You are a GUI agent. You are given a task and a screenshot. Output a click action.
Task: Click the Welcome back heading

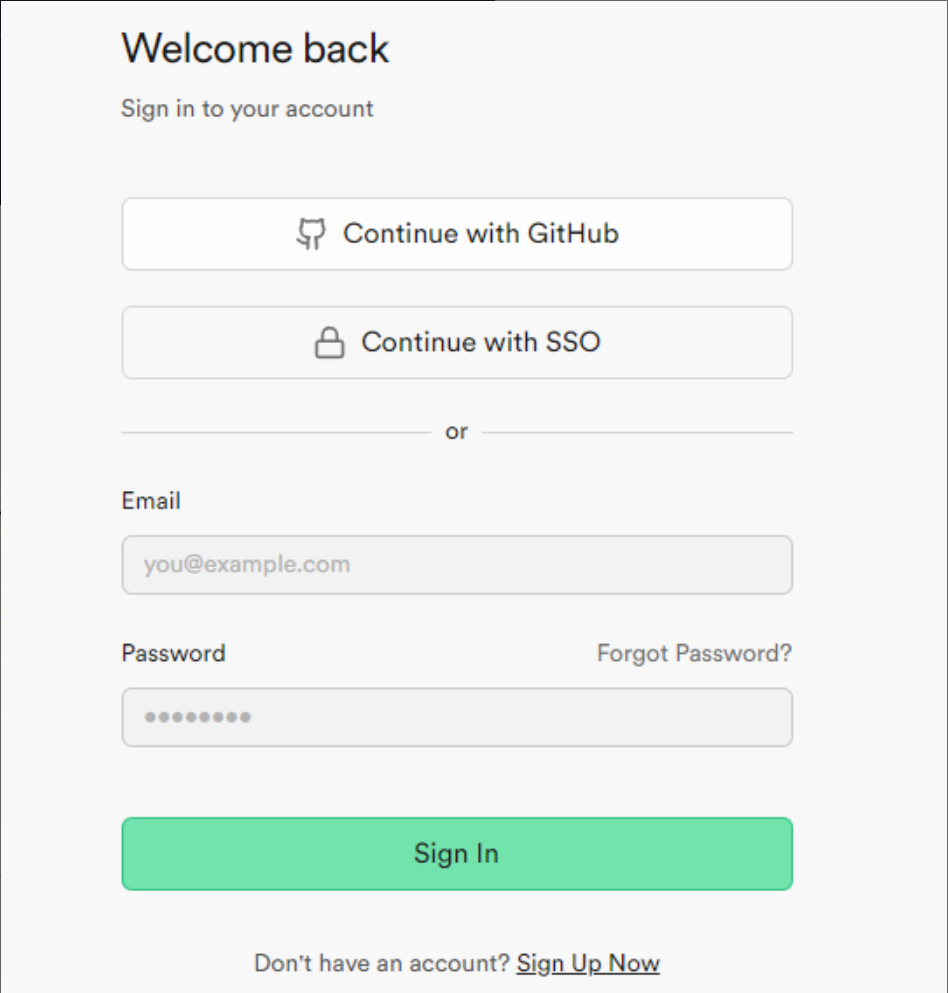point(255,49)
